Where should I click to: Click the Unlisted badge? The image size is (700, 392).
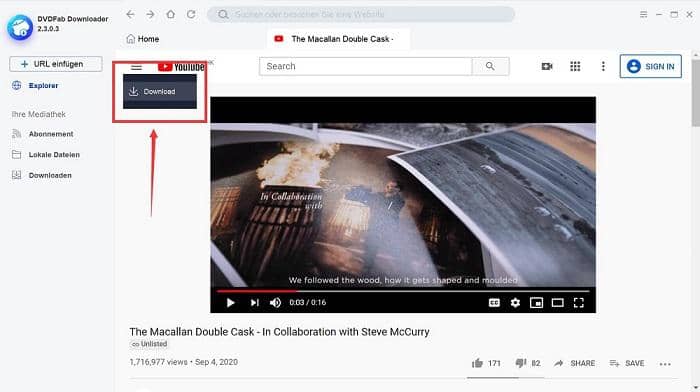[149, 344]
